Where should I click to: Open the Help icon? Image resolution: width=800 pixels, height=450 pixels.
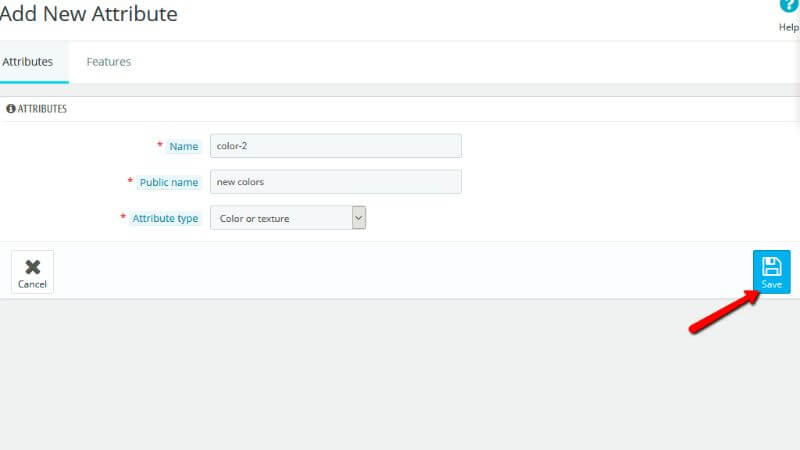tap(789, 6)
